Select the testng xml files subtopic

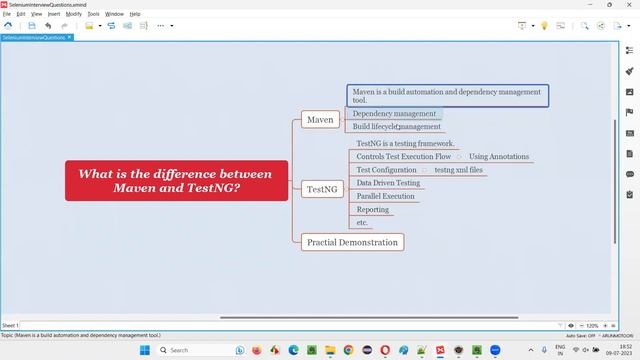coord(458,170)
